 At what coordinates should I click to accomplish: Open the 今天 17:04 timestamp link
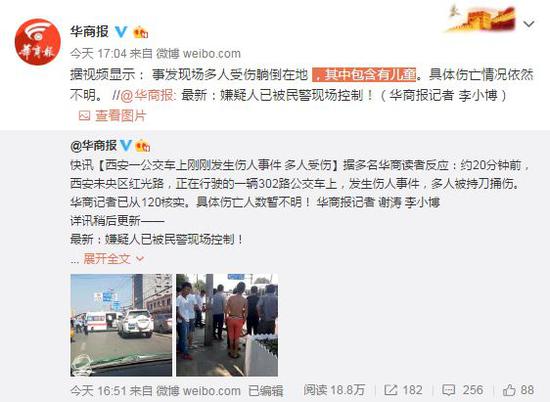98,53
